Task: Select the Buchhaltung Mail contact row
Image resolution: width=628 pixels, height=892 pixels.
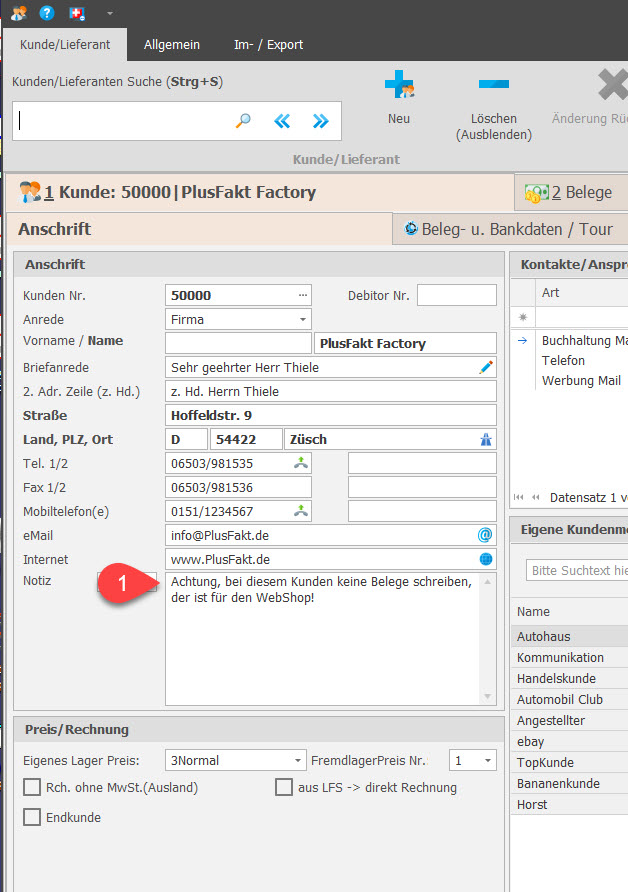Action: tap(581, 340)
